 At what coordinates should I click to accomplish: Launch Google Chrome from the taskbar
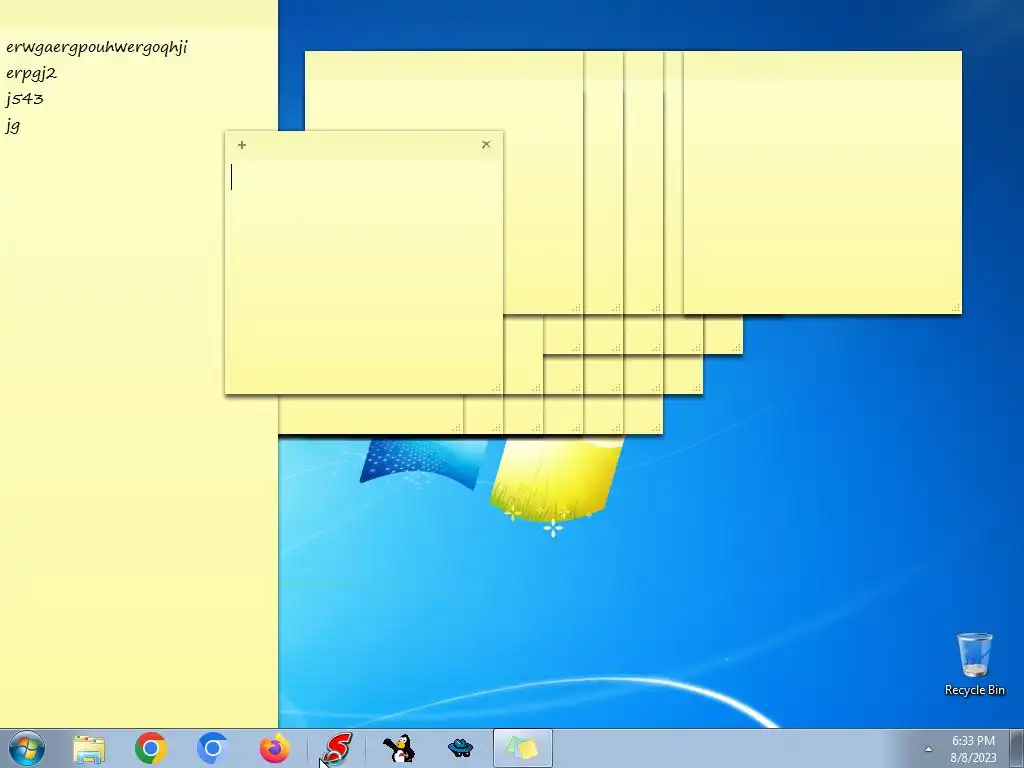(151, 748)
